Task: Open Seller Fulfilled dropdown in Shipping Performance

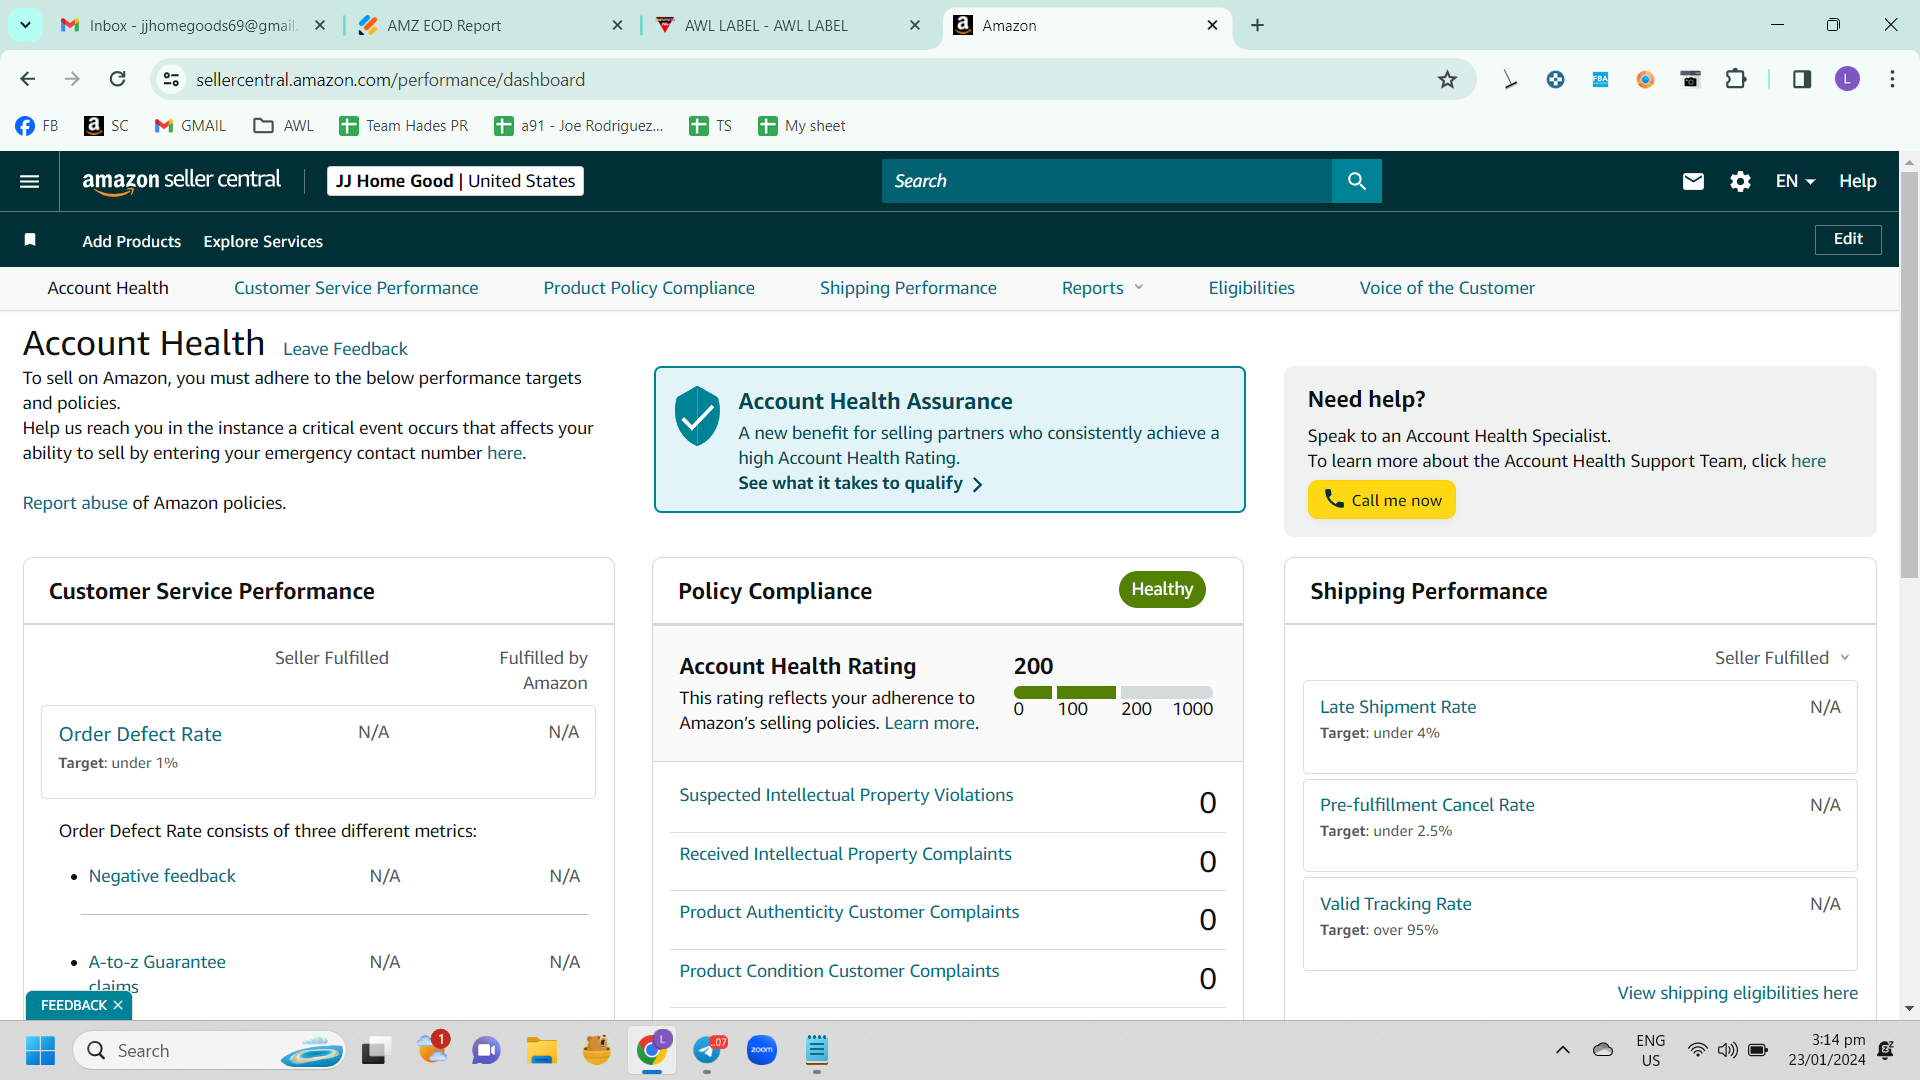Action: pyautogui.click(x=1782, y=658)
